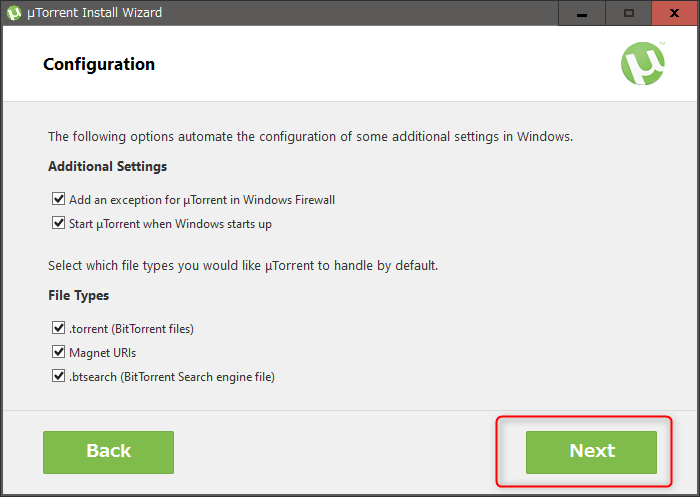700x497 pixels.
Task: Click the "Configuration" page heading
Action: pyautogui.click(x=99, y=65)
